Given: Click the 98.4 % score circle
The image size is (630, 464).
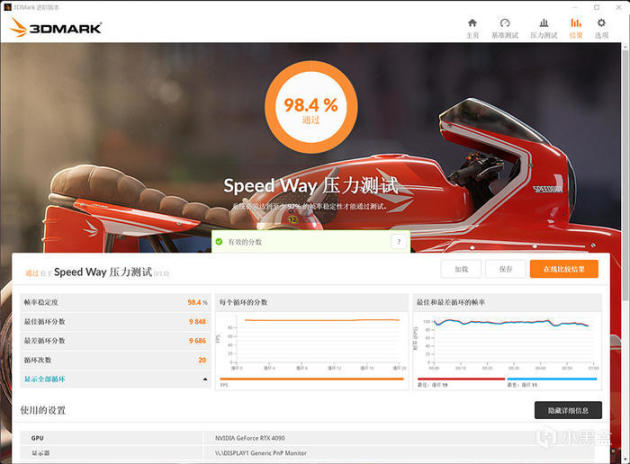Looking at the screenshot, I should 311,107.
